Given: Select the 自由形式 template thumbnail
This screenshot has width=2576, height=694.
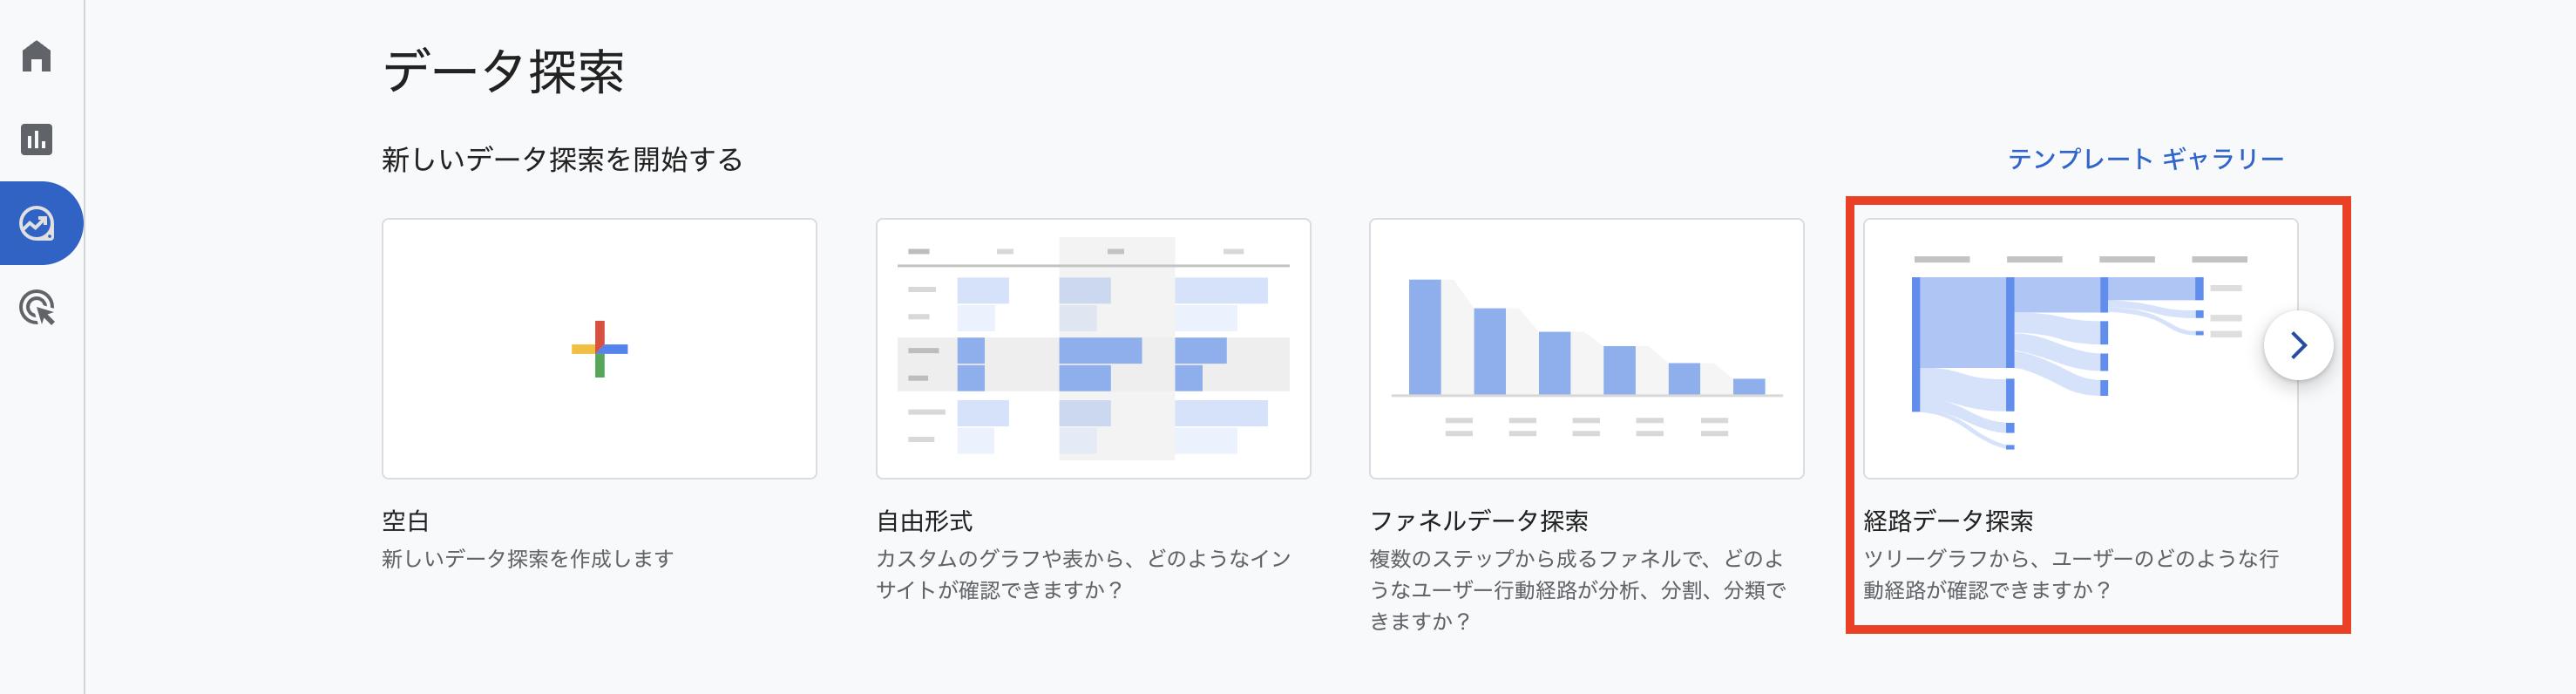Looking at the screenshot, I should click(1093, 349).
